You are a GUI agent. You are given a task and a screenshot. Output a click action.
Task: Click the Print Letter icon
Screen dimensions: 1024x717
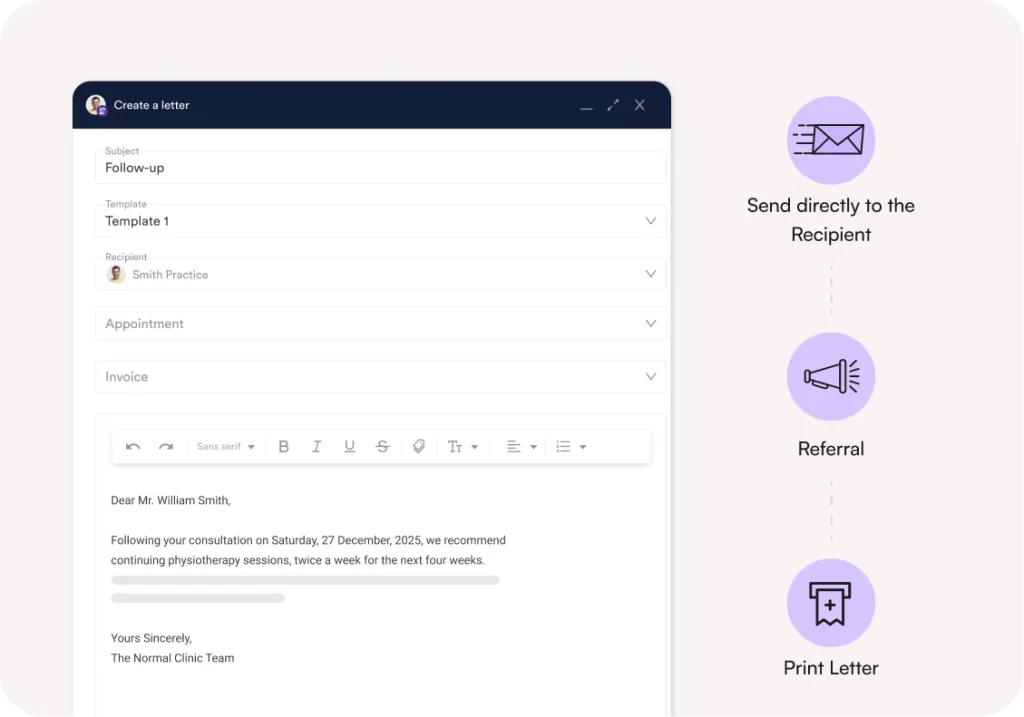pyautogui.click(x=831, y=603)
